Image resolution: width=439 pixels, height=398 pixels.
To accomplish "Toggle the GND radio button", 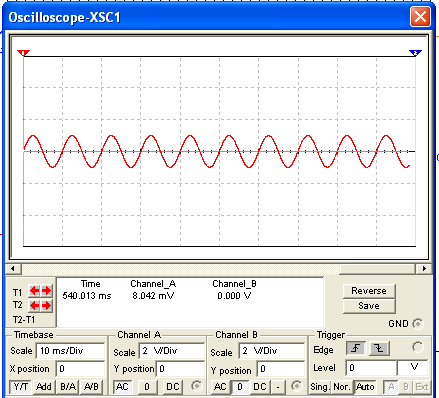I will click(417, 324).
